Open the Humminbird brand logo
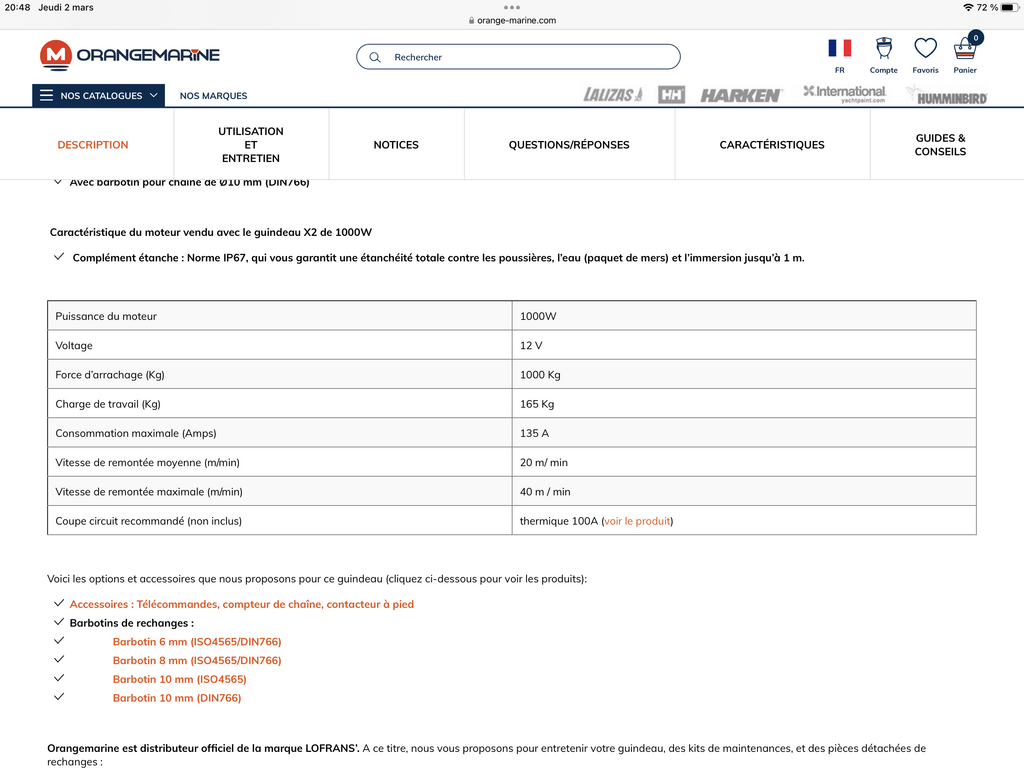 click(947, 97)
